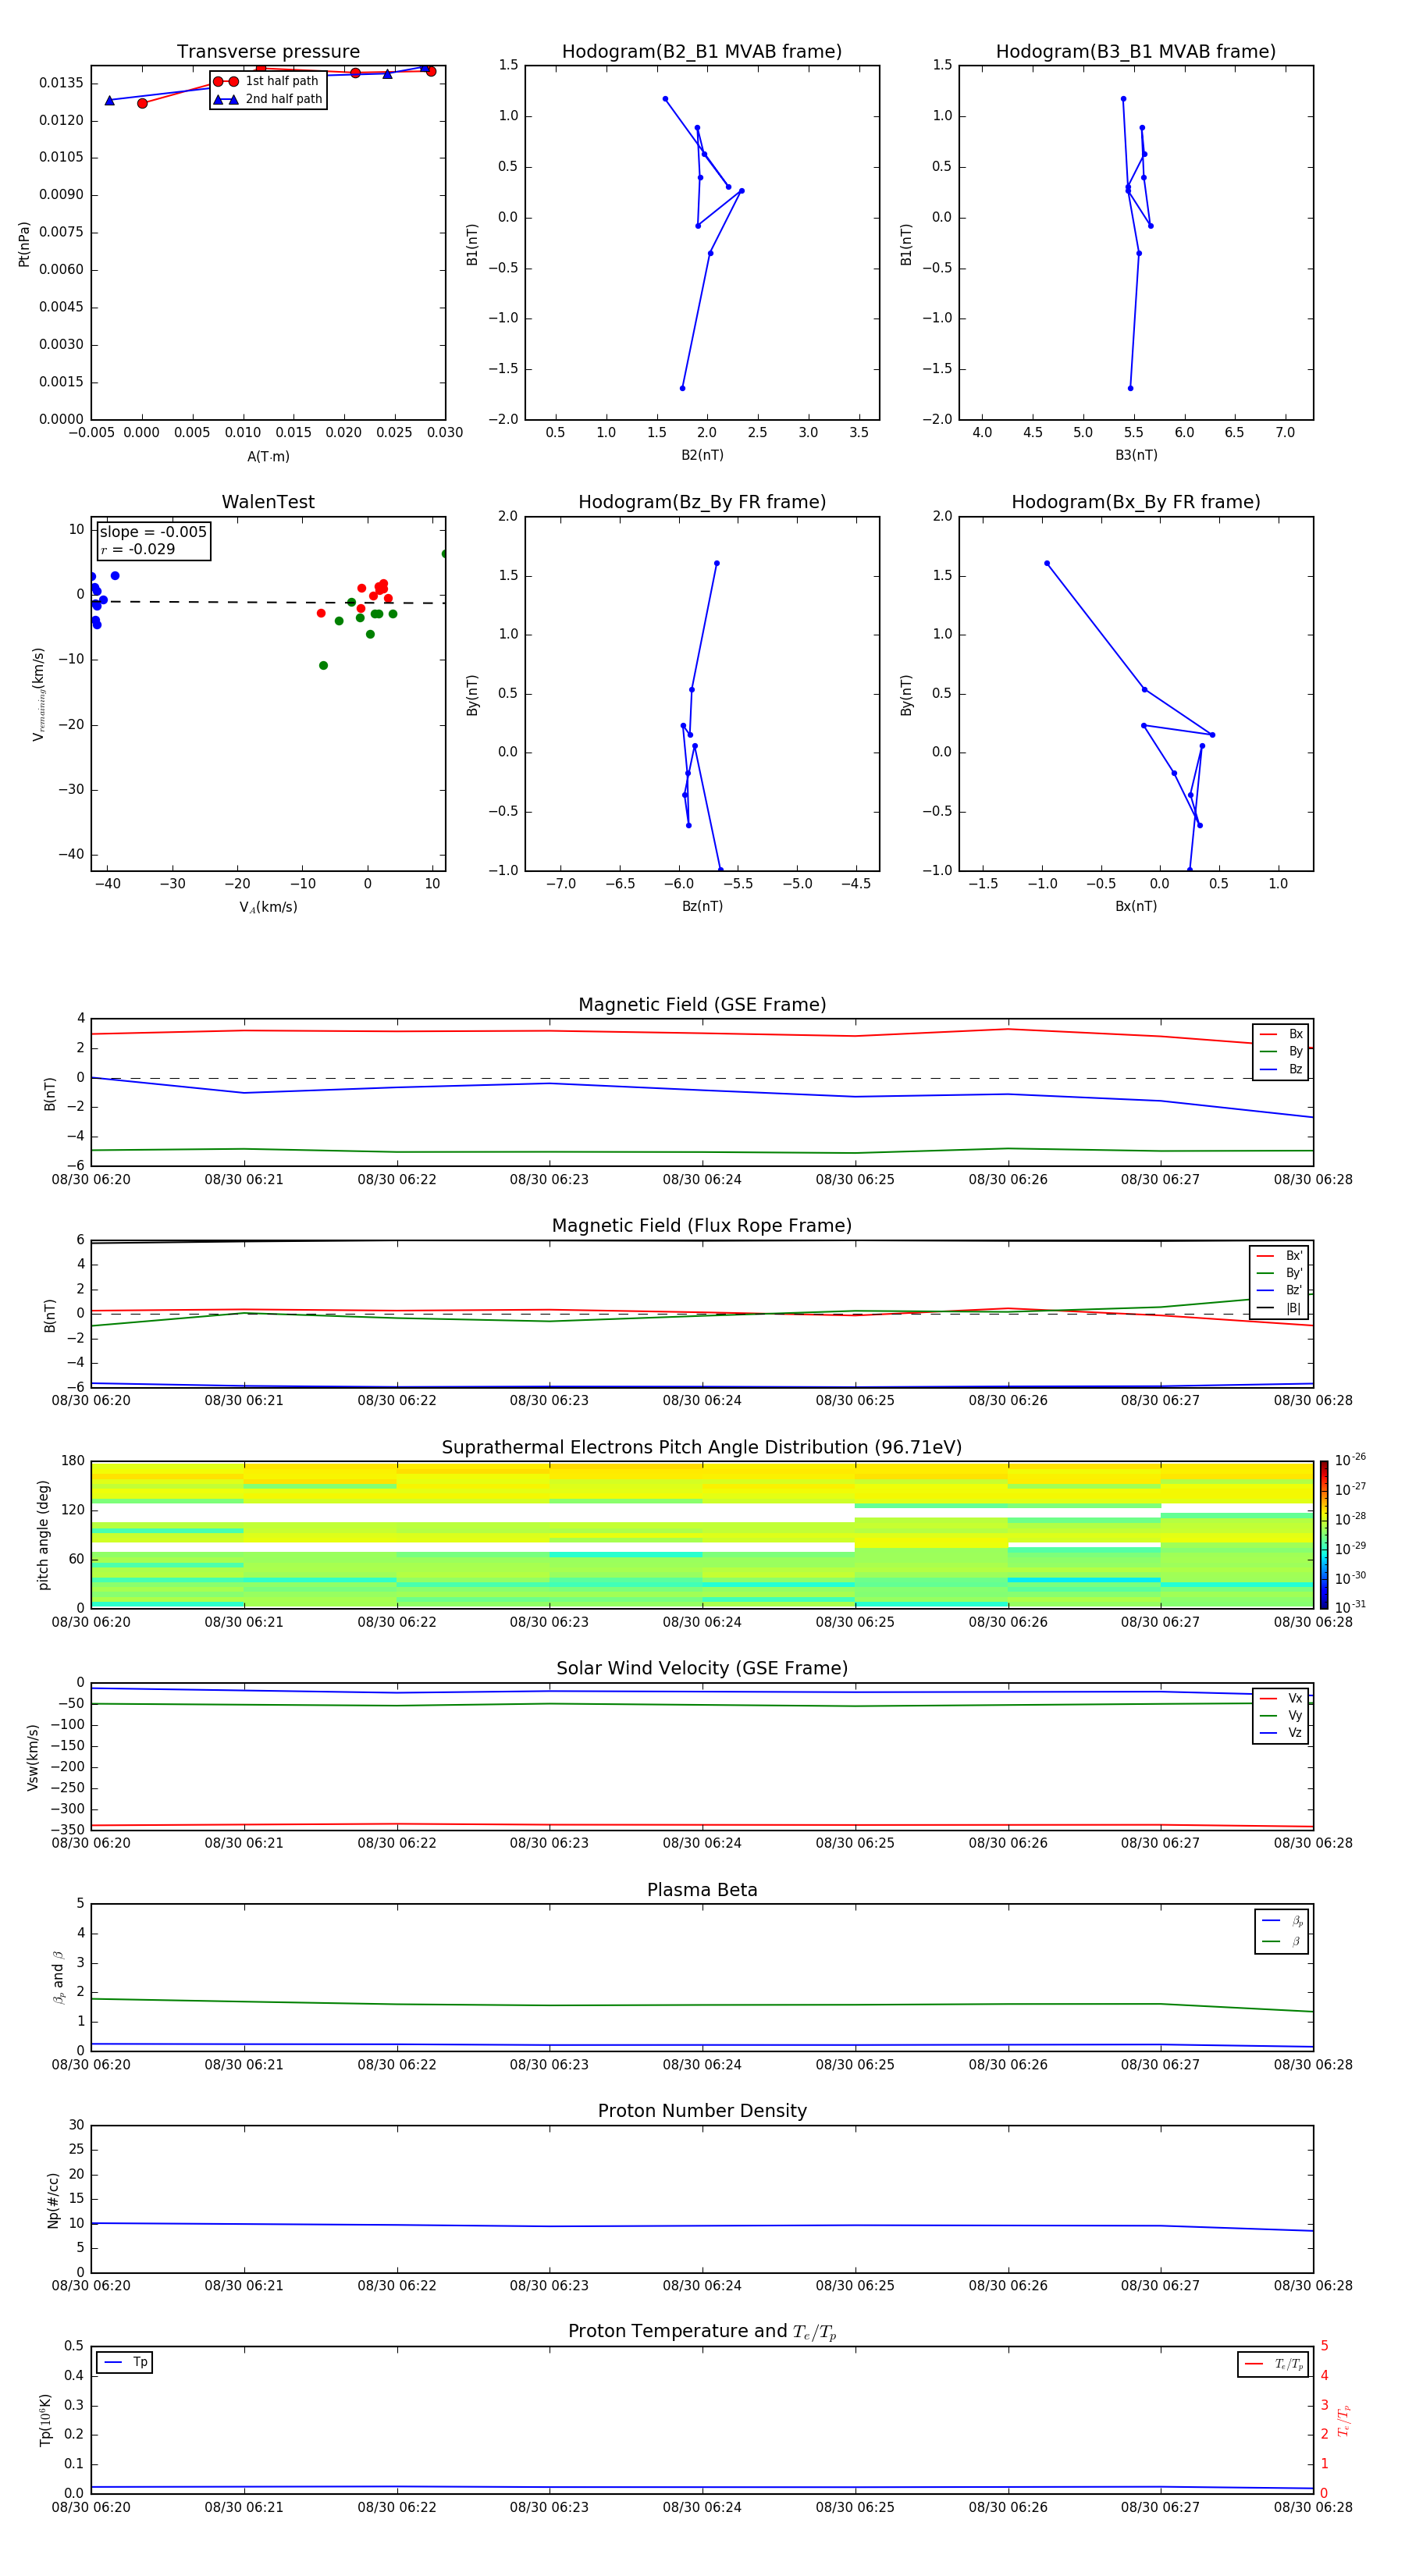Click the 'V_A(km/s)' x-axis label
This screenshot has width=1405, height=2576.
pyautogui.click(x=268, y=908)
